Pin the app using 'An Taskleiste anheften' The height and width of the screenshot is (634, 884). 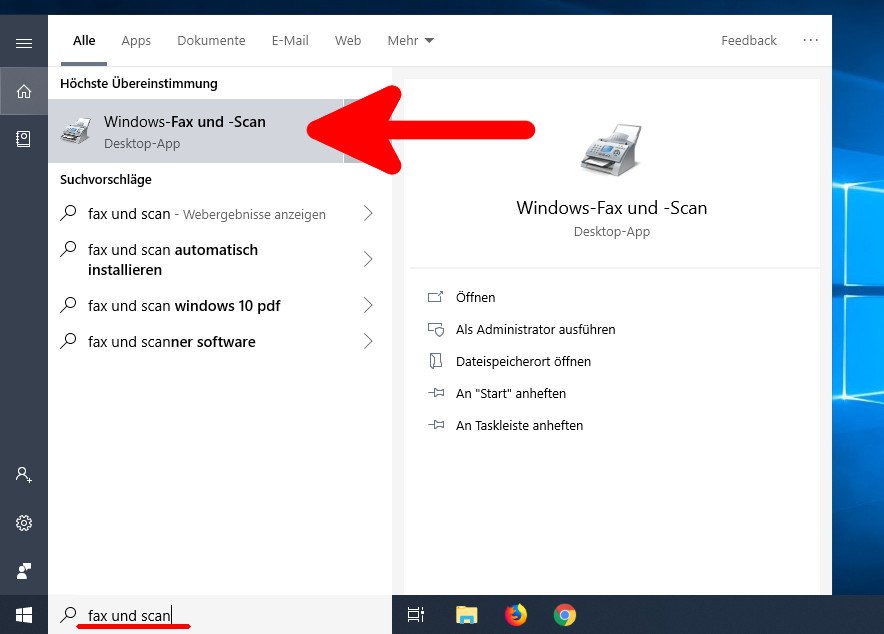519,425
